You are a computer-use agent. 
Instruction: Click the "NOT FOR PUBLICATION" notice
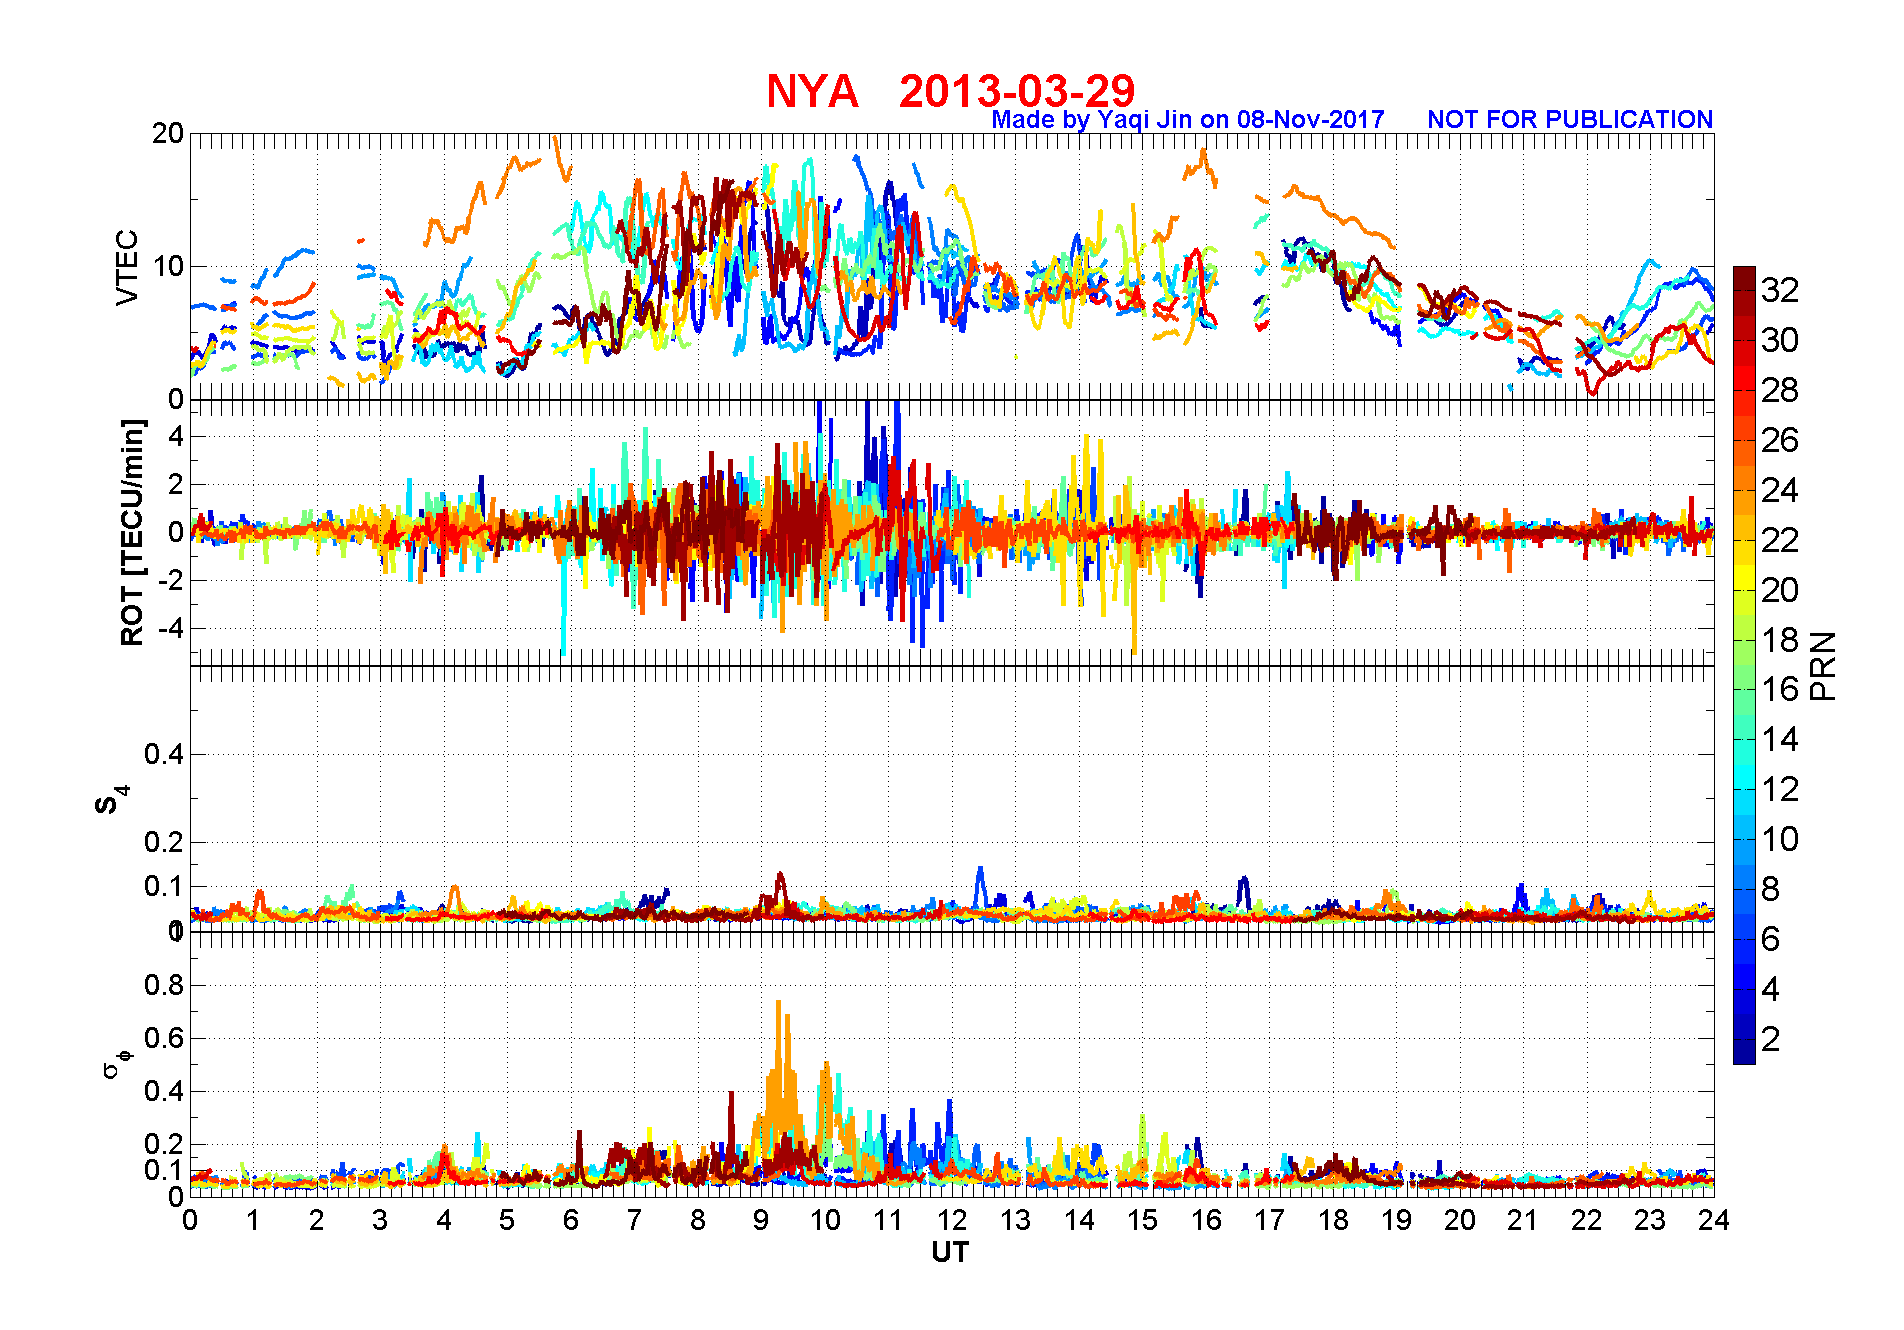1570,119
